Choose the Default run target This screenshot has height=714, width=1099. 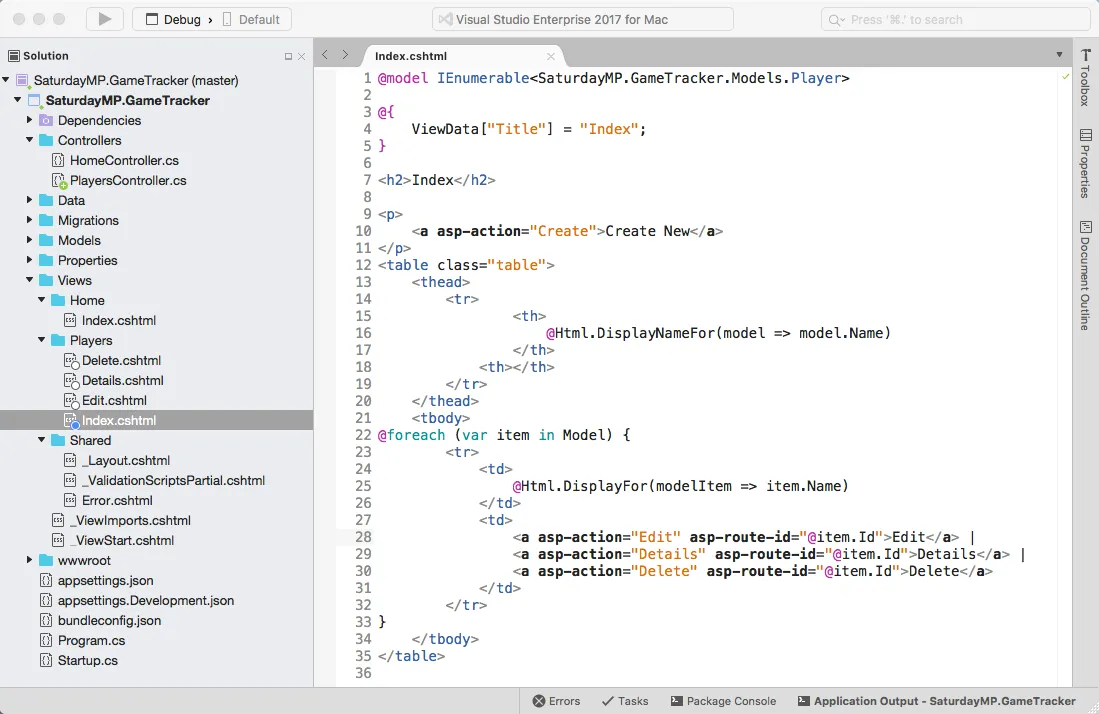click(251, 20)
